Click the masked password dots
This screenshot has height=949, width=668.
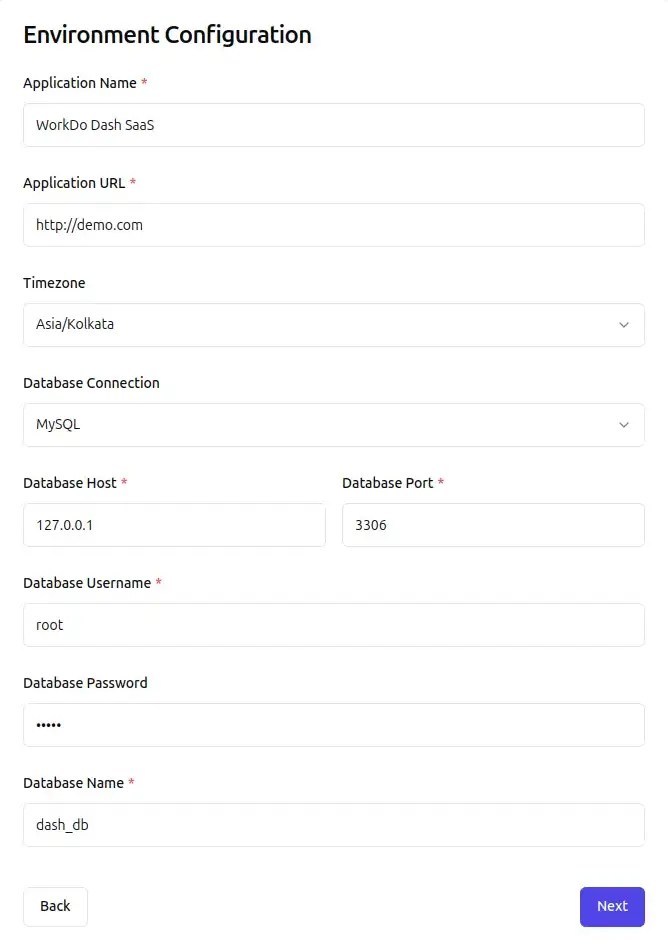coord(48,725)
